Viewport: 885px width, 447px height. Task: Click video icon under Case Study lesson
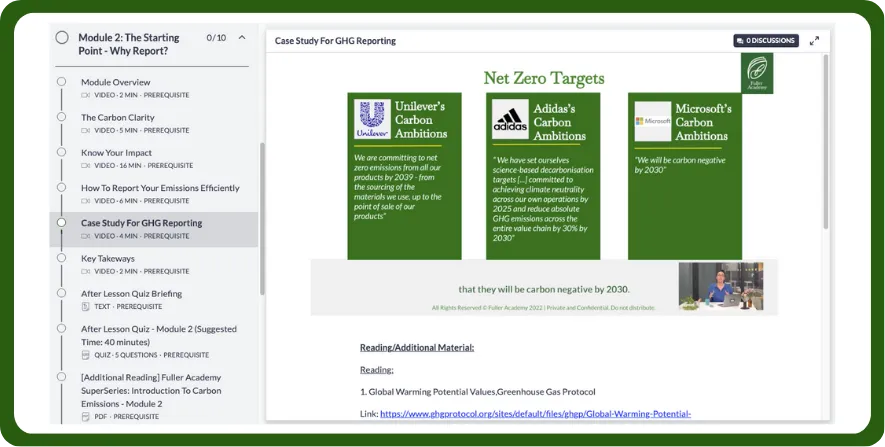(86, 236)
